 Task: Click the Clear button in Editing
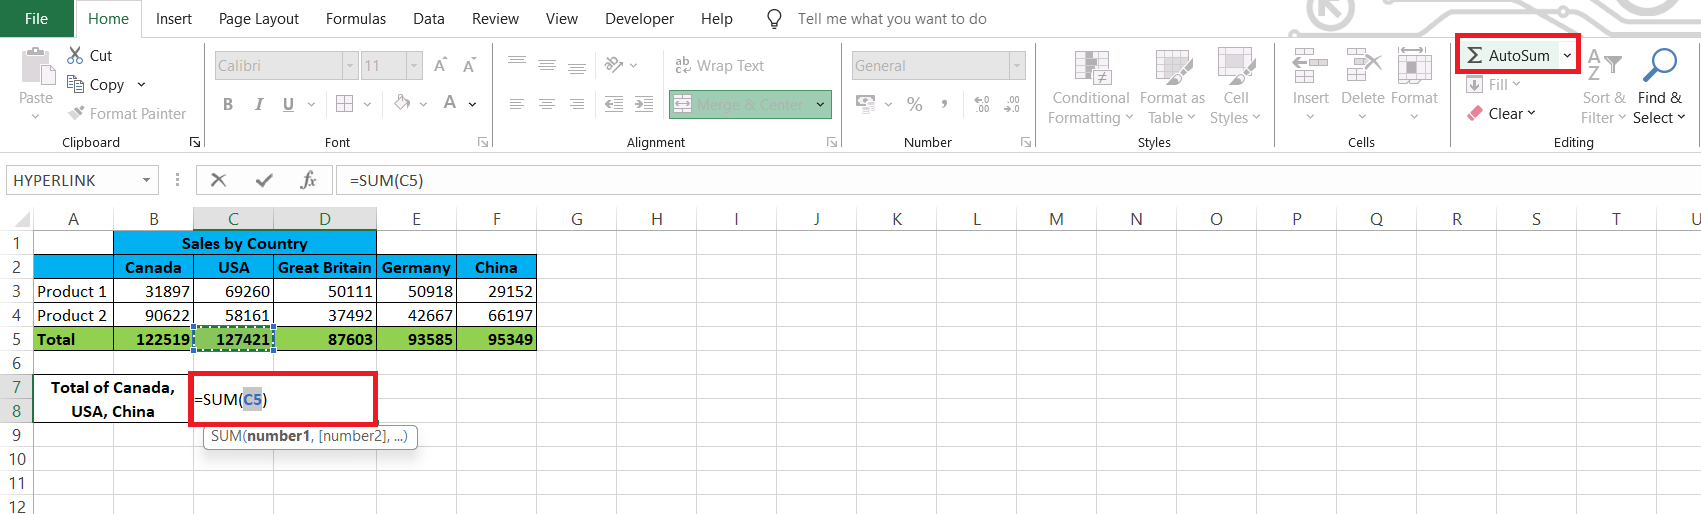[1501, 113]
